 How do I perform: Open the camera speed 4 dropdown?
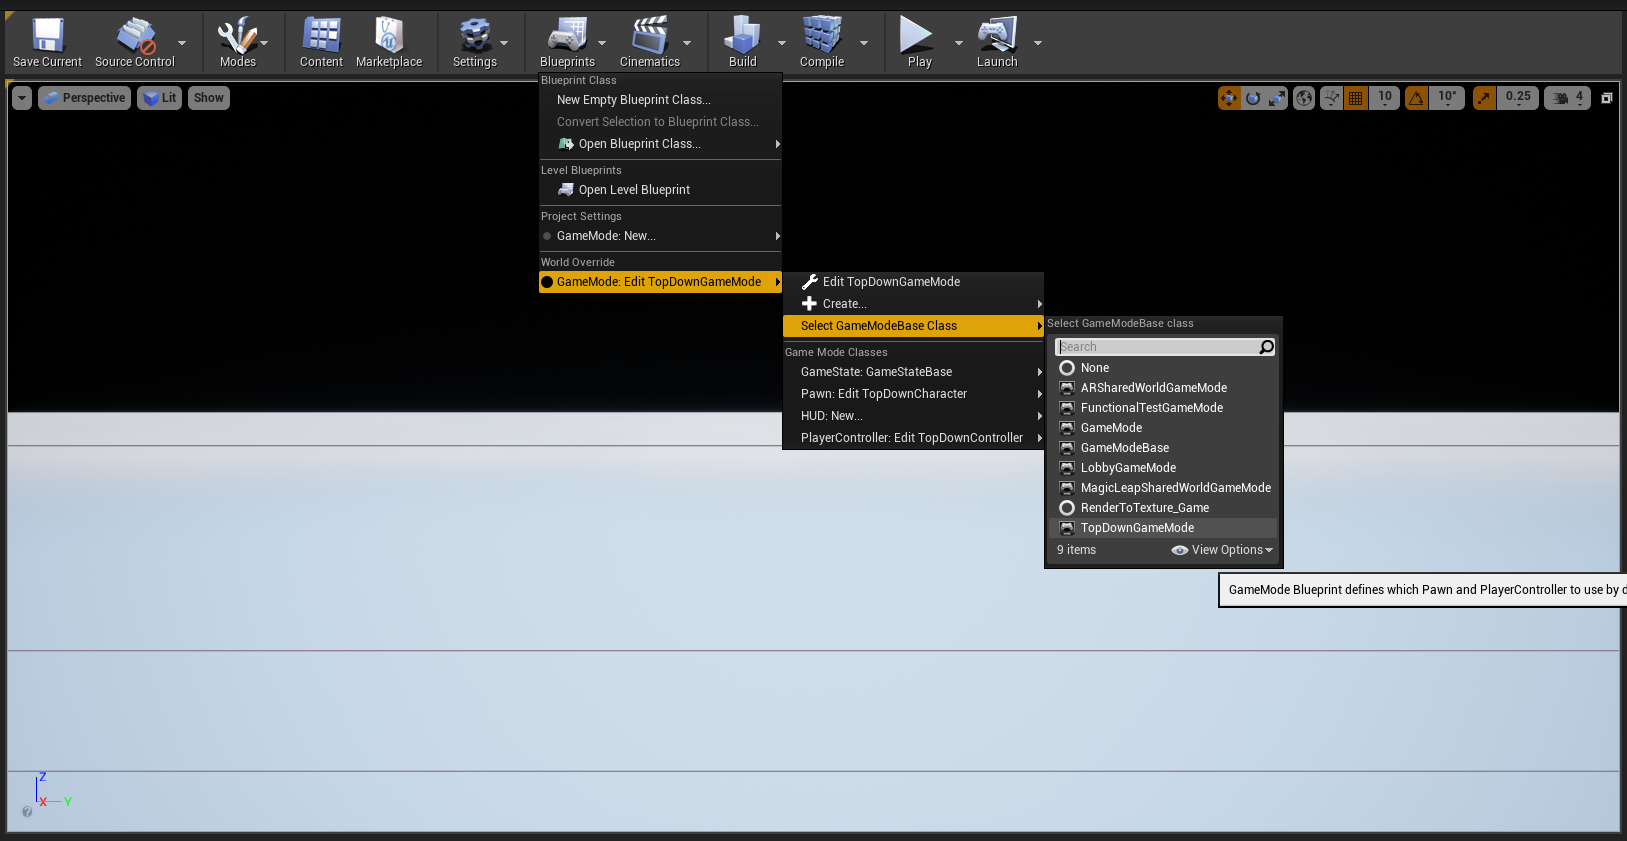(x=1567, y=98)
